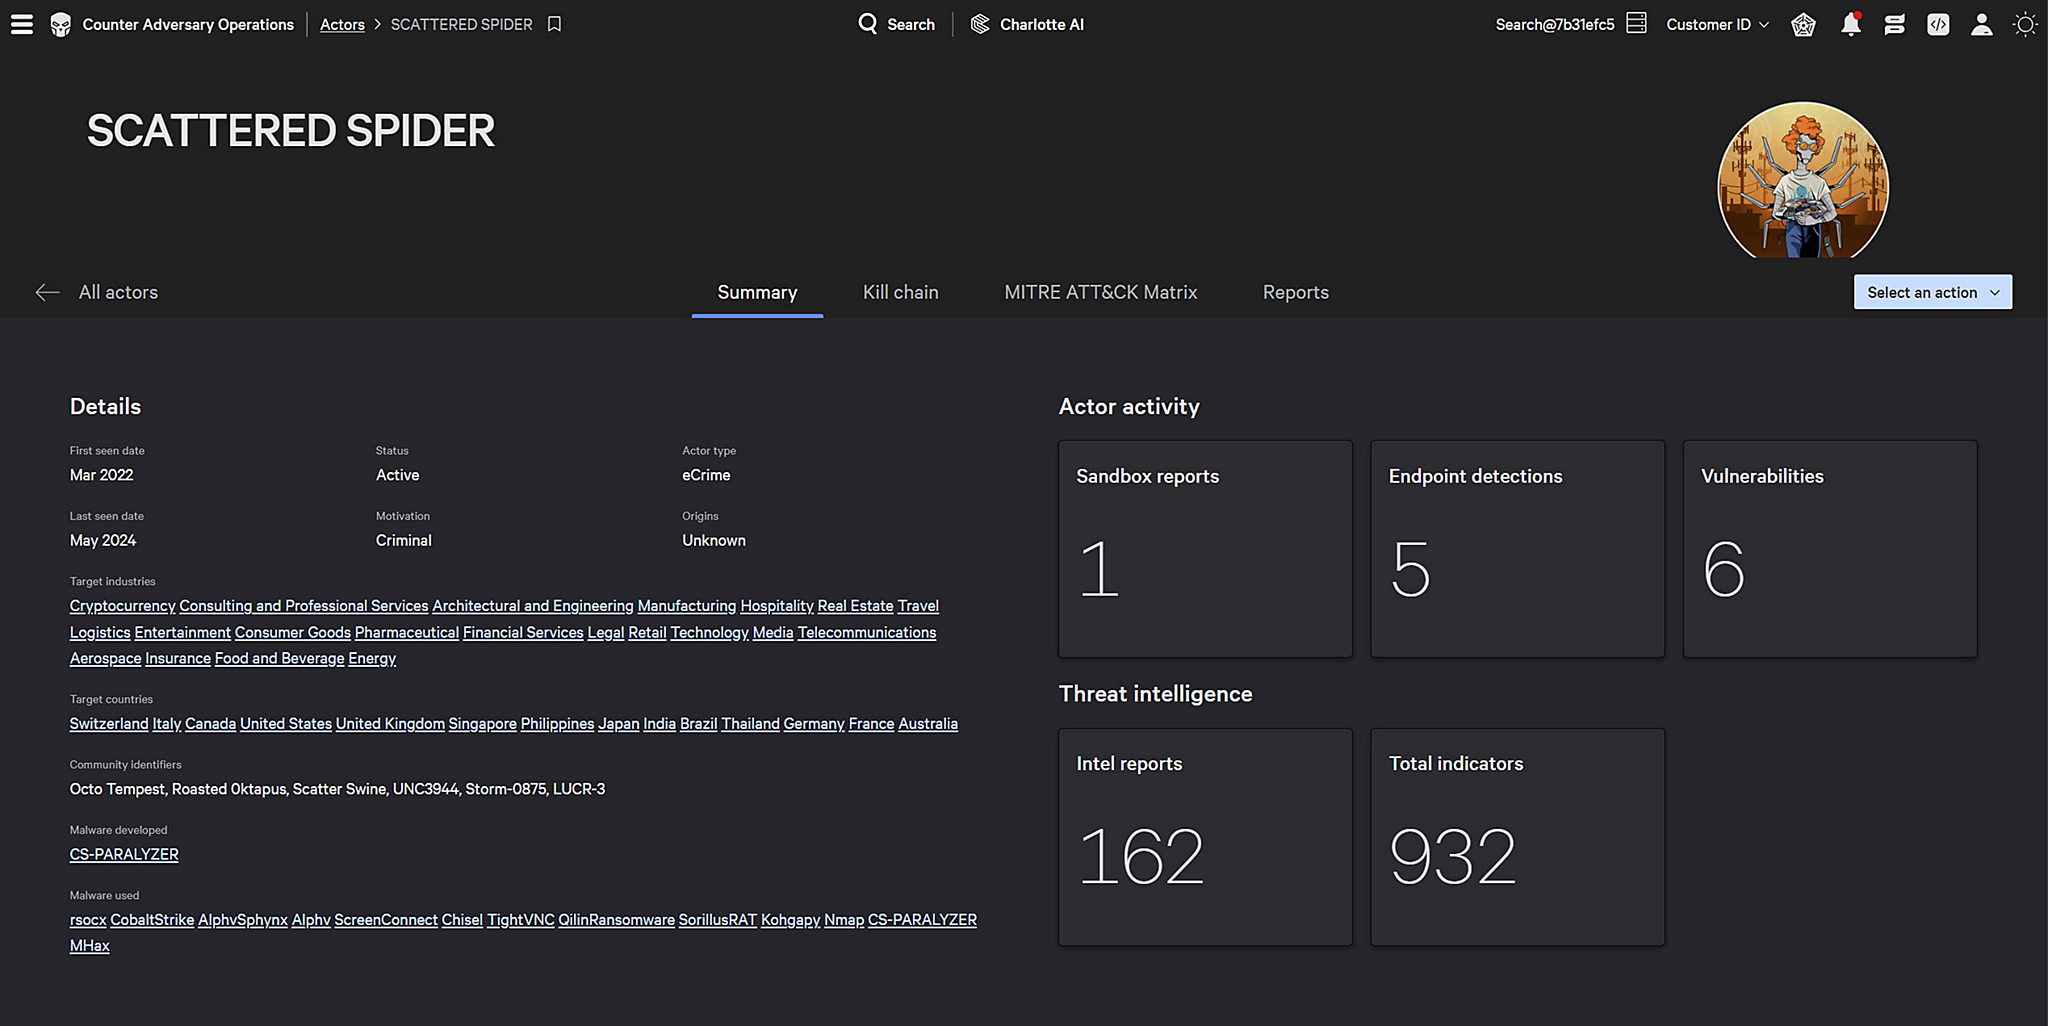This screenshot has height=1026, width=2048.
Task: Open the hamburger navigation menu
Action: (21, 24)
